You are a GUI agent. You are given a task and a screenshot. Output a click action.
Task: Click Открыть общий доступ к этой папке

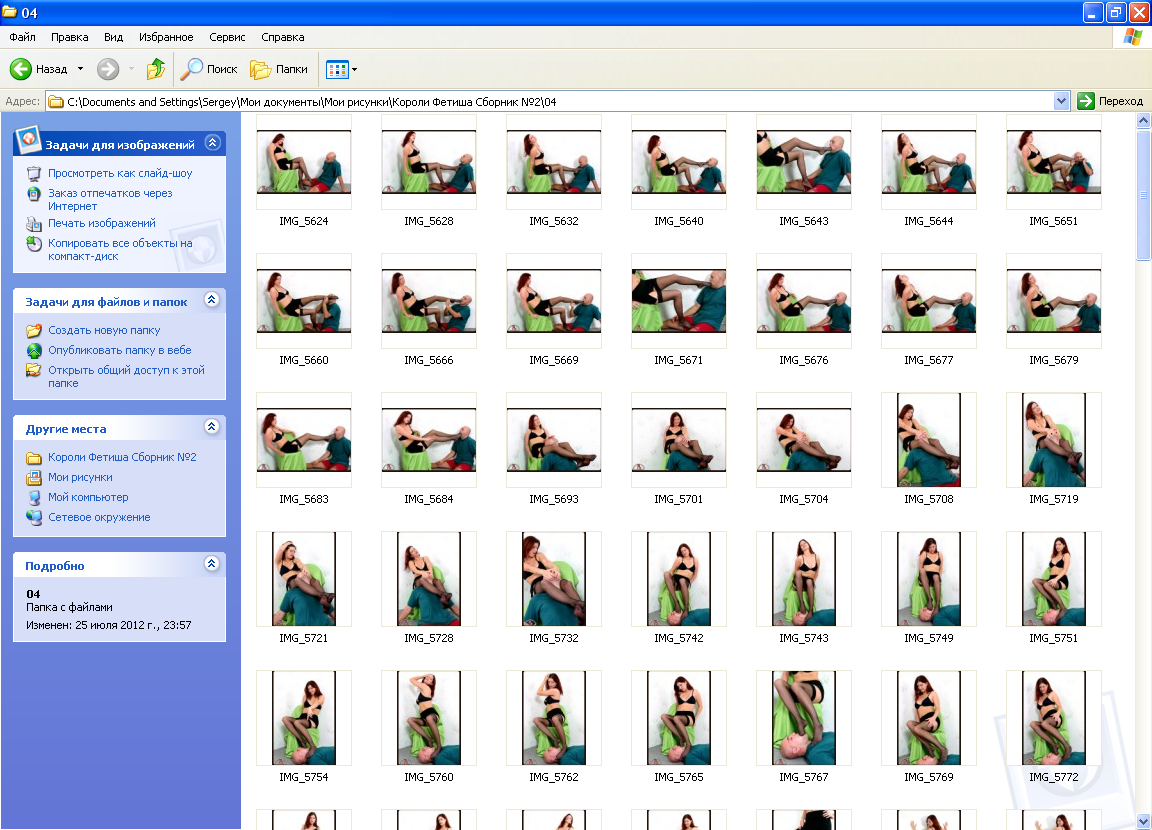pyautogui.click(x=126, y=377)
